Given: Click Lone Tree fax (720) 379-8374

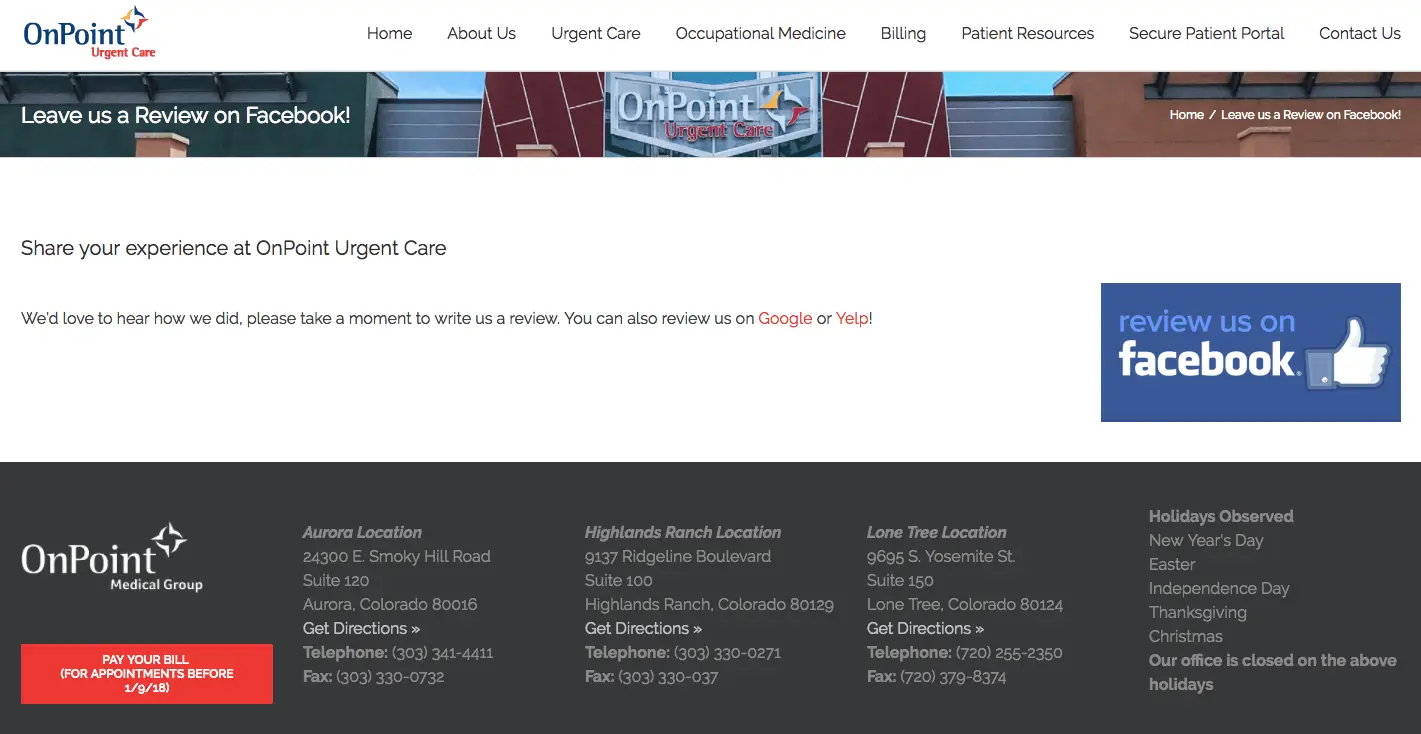Looking at the screenshot, I should click(953, 676).
